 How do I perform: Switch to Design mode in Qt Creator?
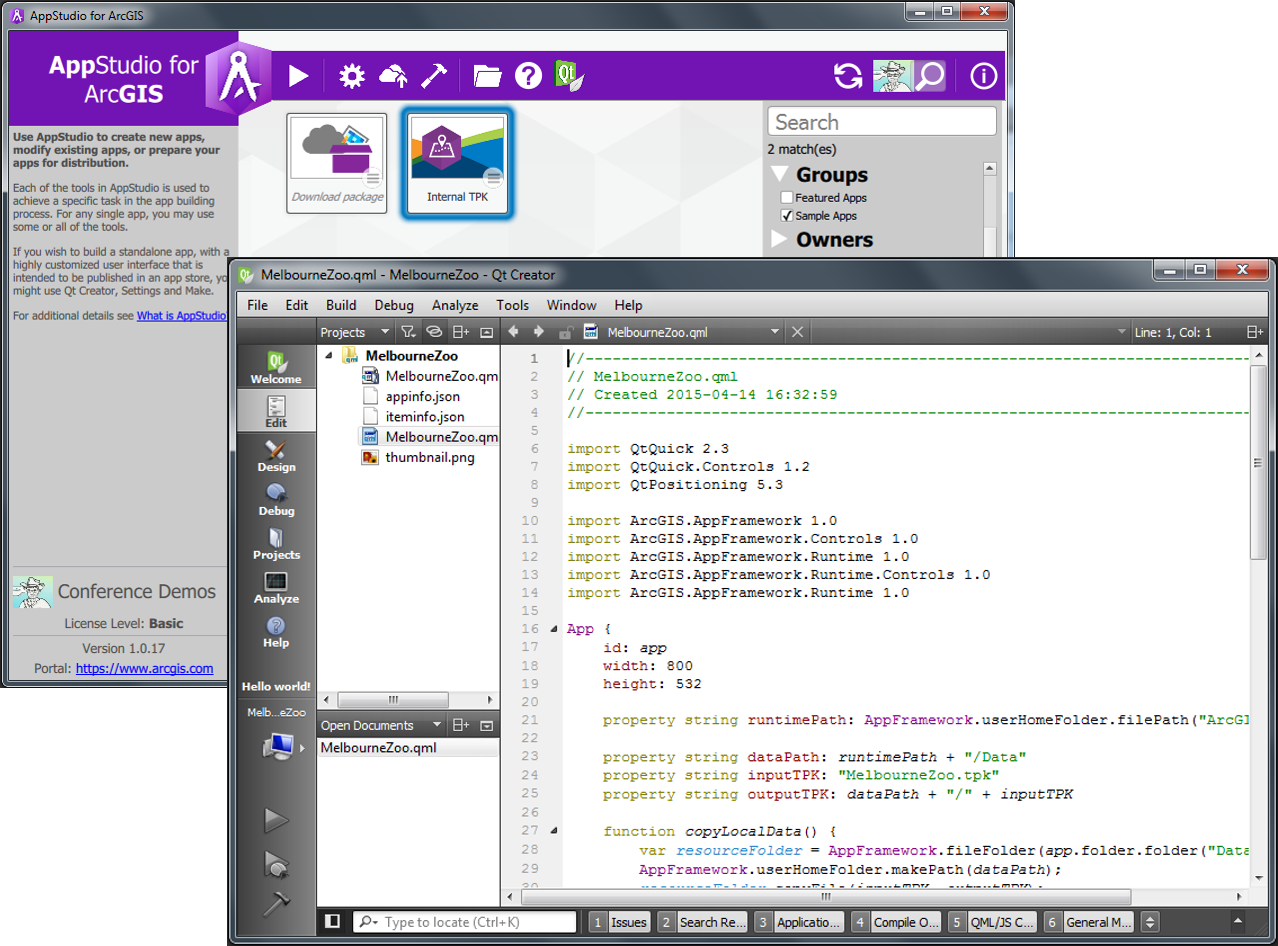[276, 455]
